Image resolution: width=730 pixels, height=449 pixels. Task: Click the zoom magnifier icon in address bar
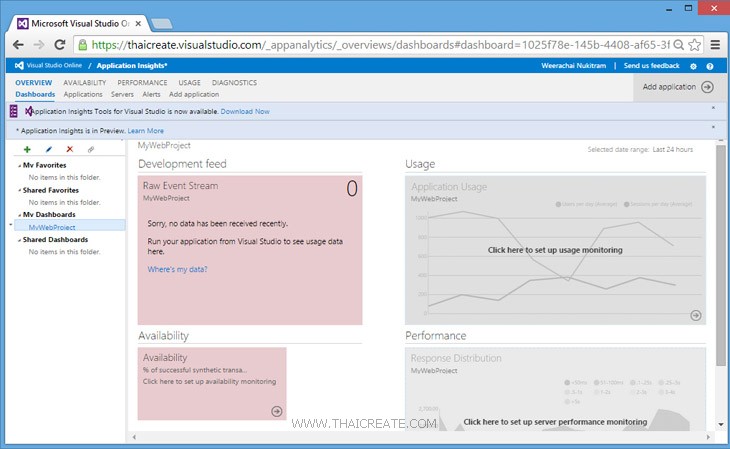(x=678, y=45)
